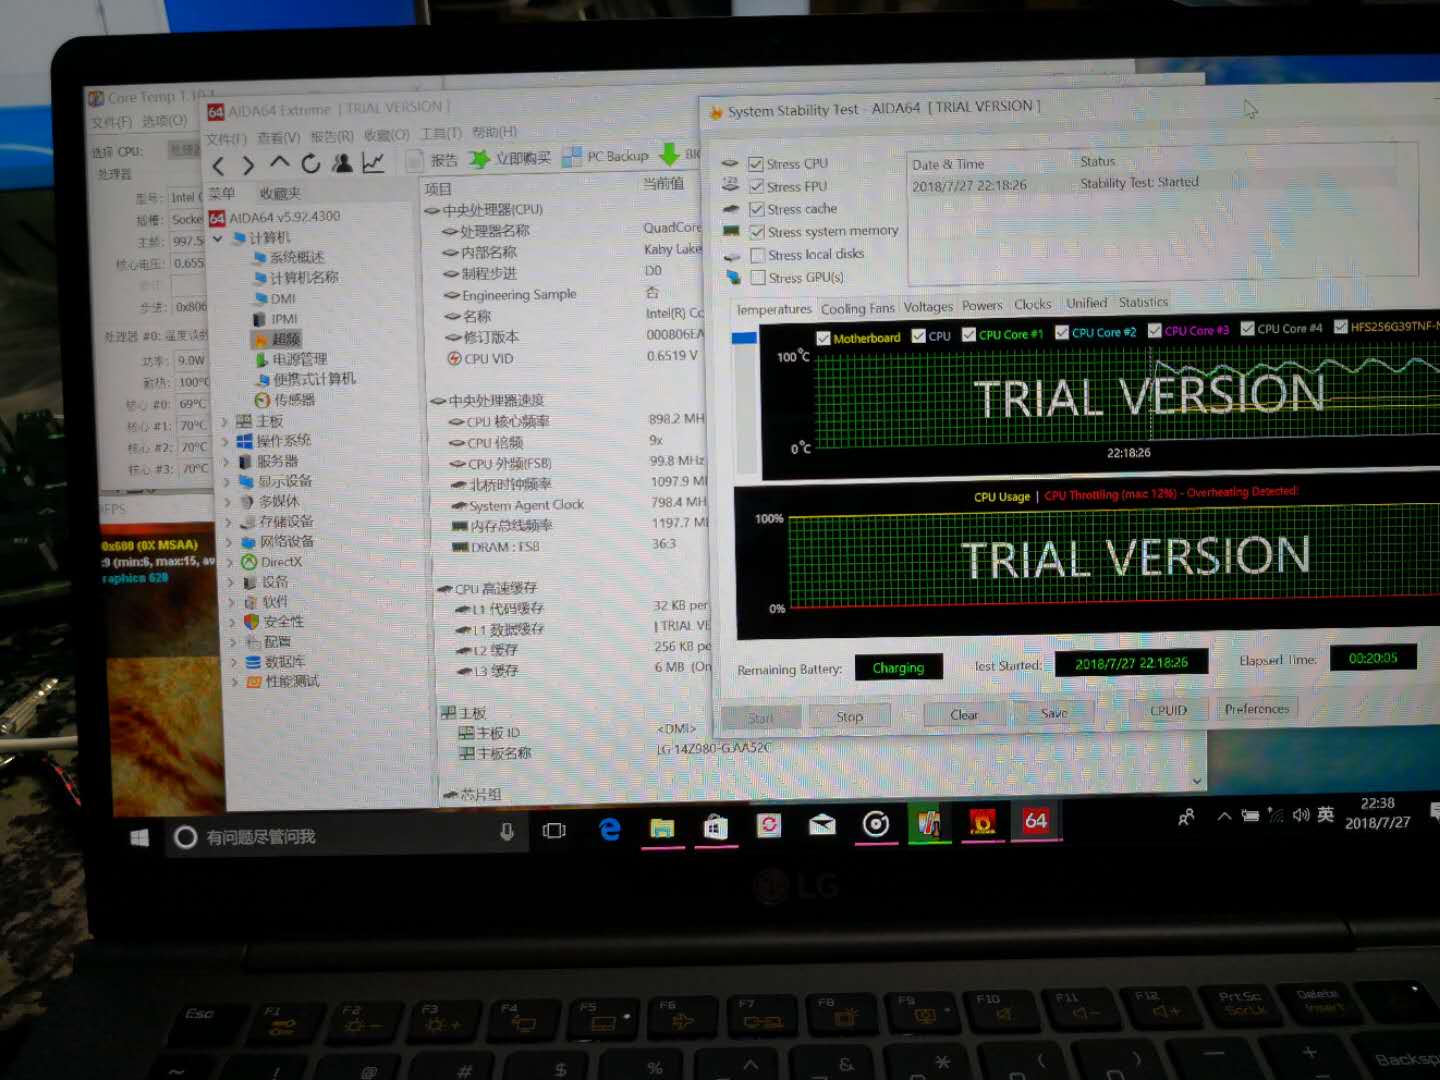The width and height of the screenshot is (1440, 1080).
Task: Switch to the Statistics tab
Action: (x=1143, y=302)
